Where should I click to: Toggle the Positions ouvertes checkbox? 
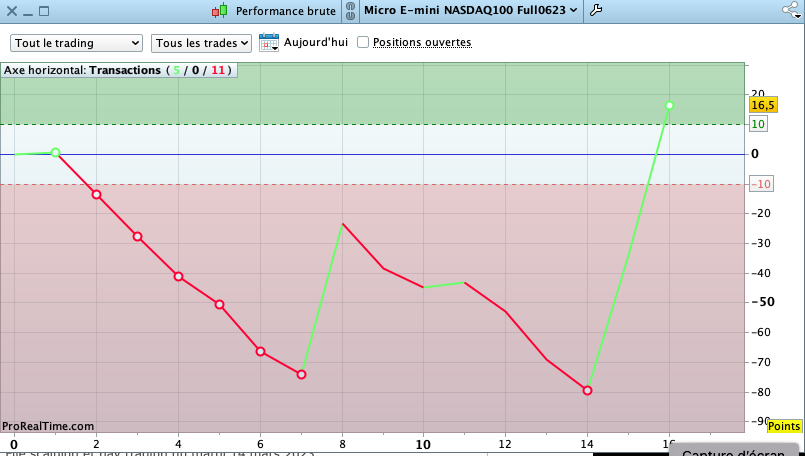(x=363, y=42)
